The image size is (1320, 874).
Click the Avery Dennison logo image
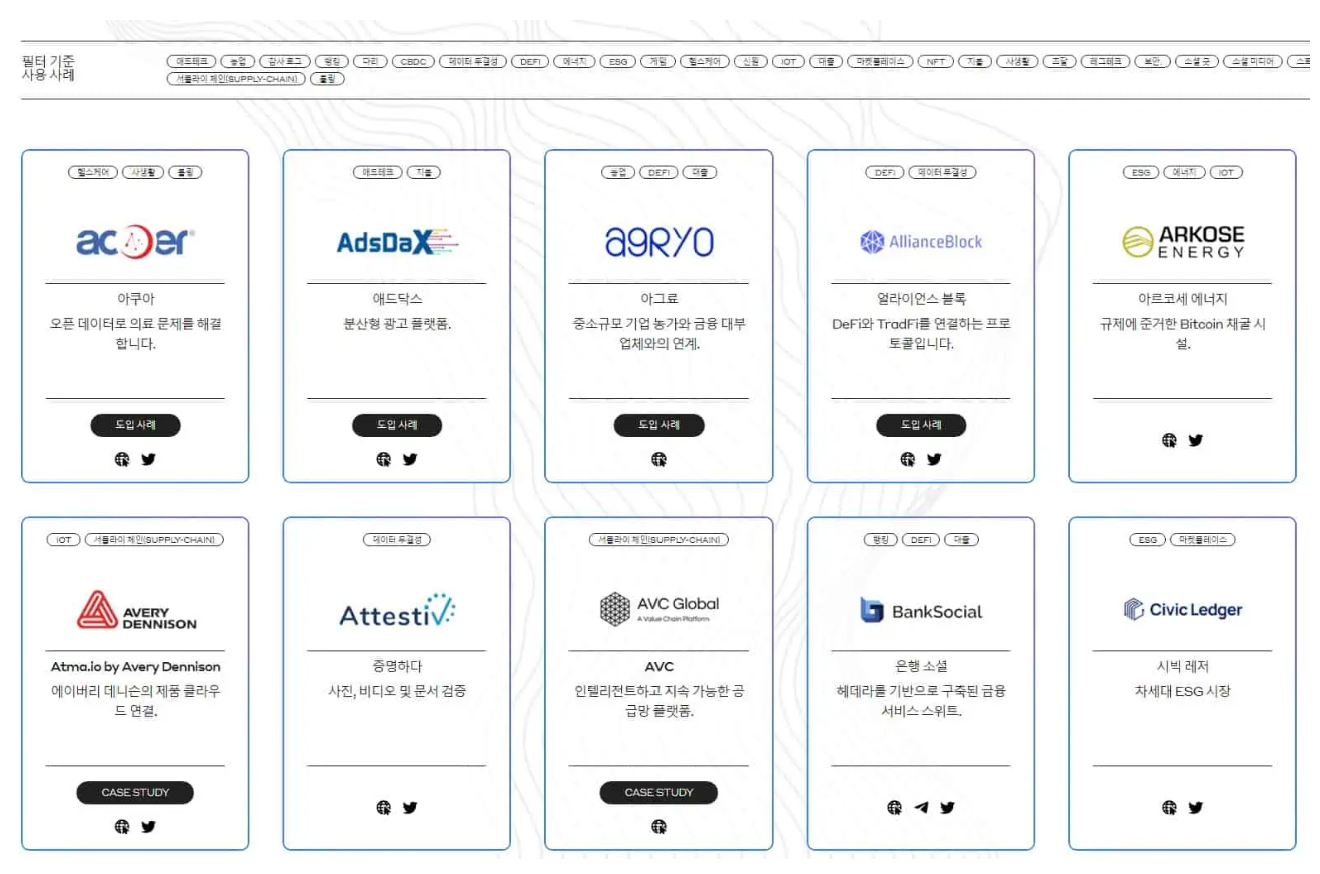point(136,610)
